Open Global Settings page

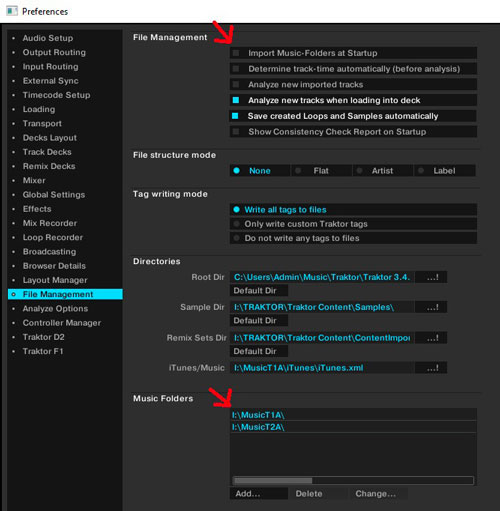click(54, 195)
